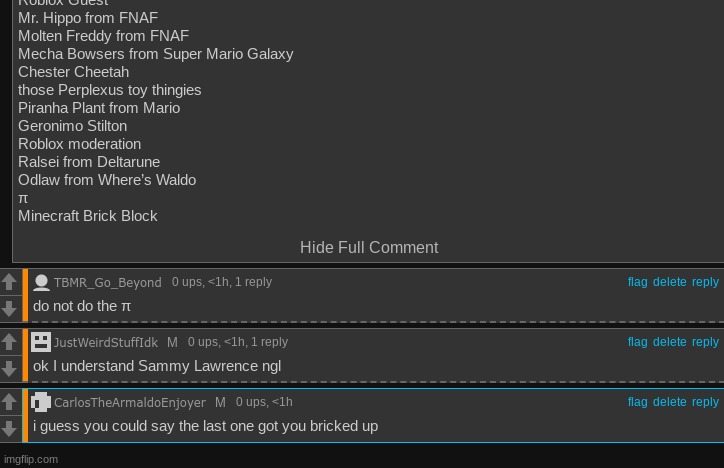Collapse with Hide Full Comment

[369, 247]
